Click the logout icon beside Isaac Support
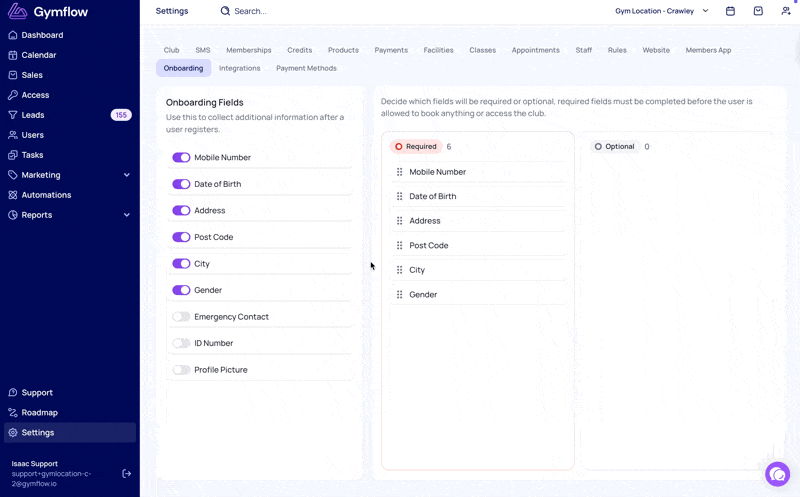The height and width of the screenshot is (497, 800). coord(126,473)
